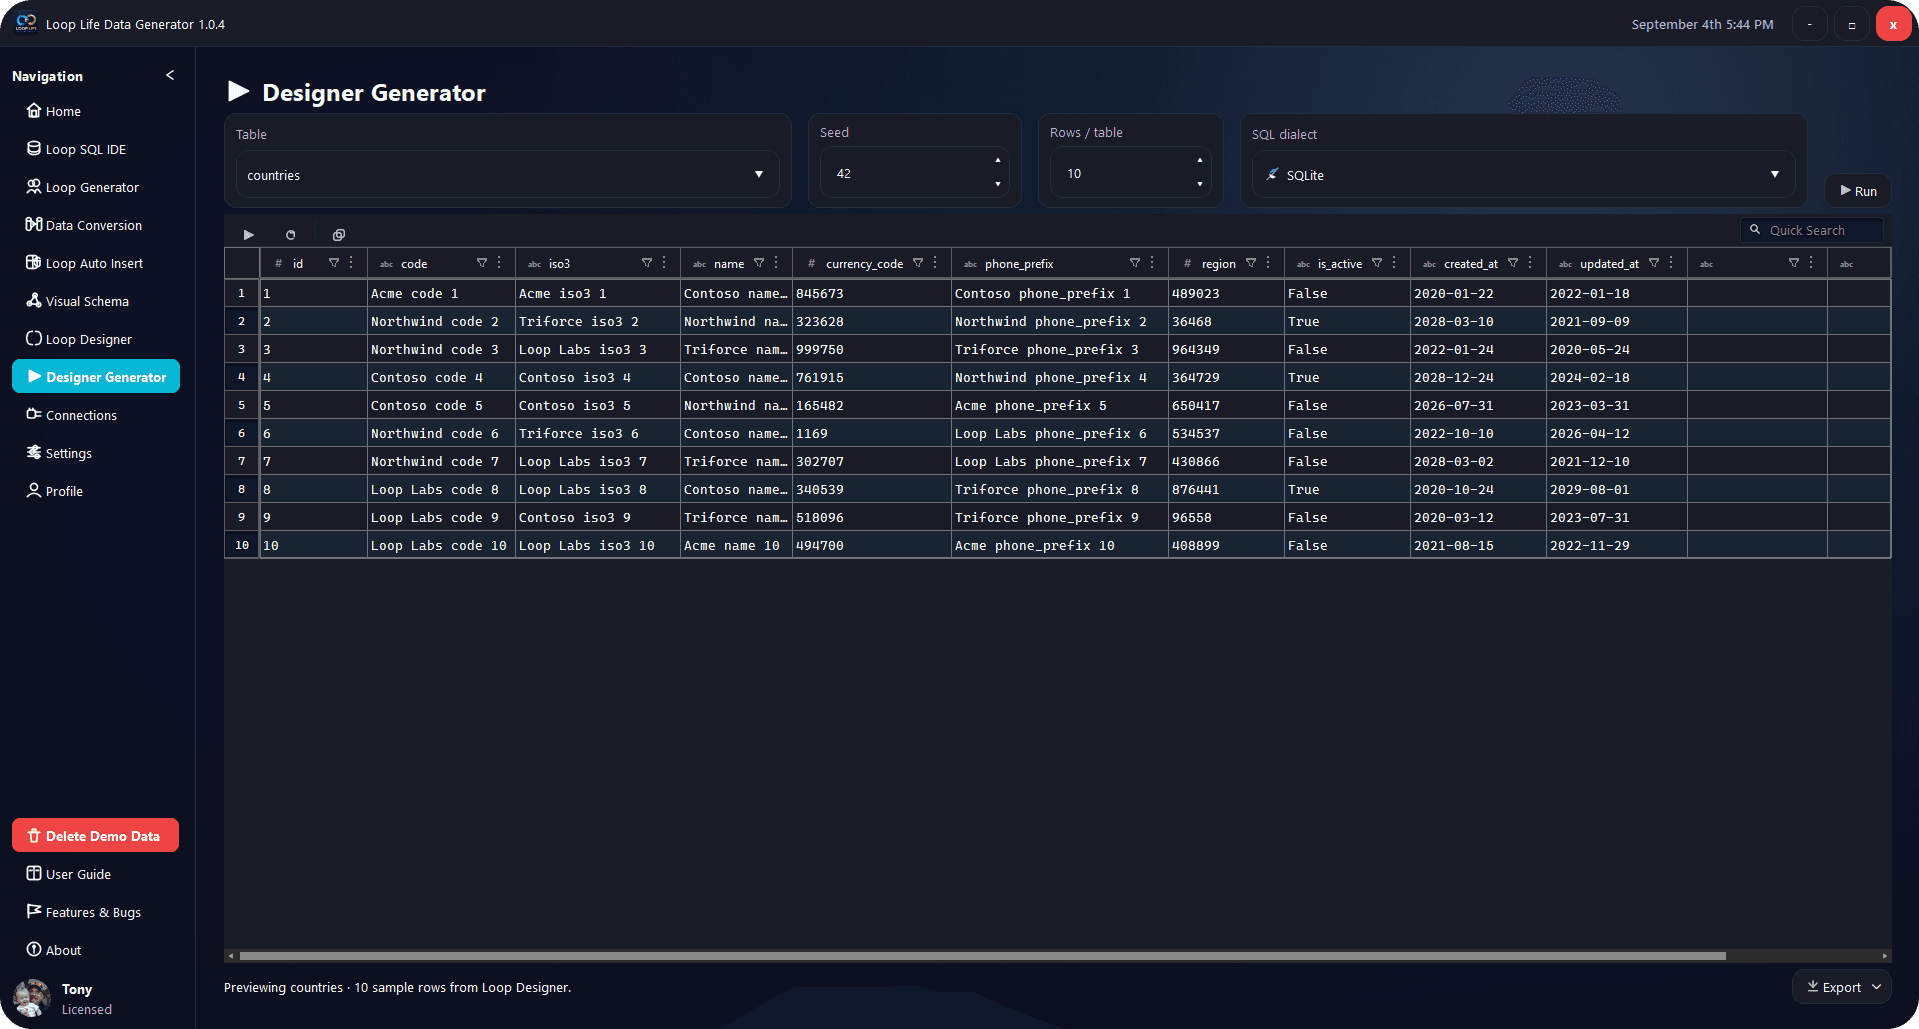
Task: Open filter for the id column
Action: tap(334, 263)
